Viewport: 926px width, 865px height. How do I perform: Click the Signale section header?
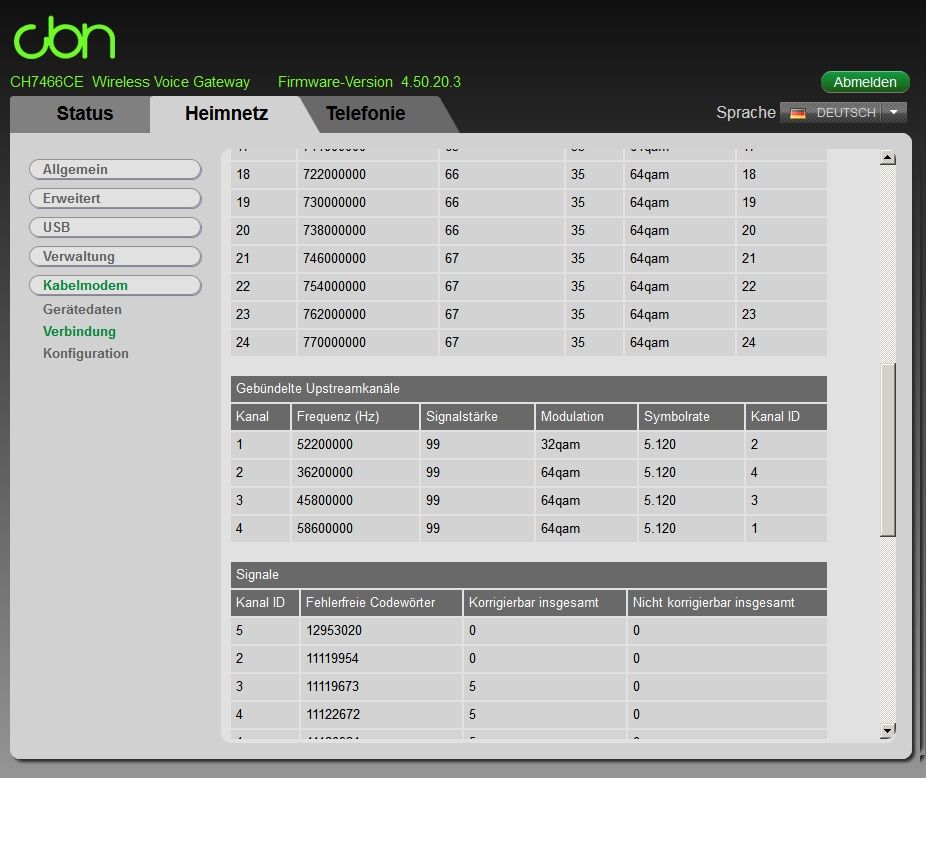[529, 575]
